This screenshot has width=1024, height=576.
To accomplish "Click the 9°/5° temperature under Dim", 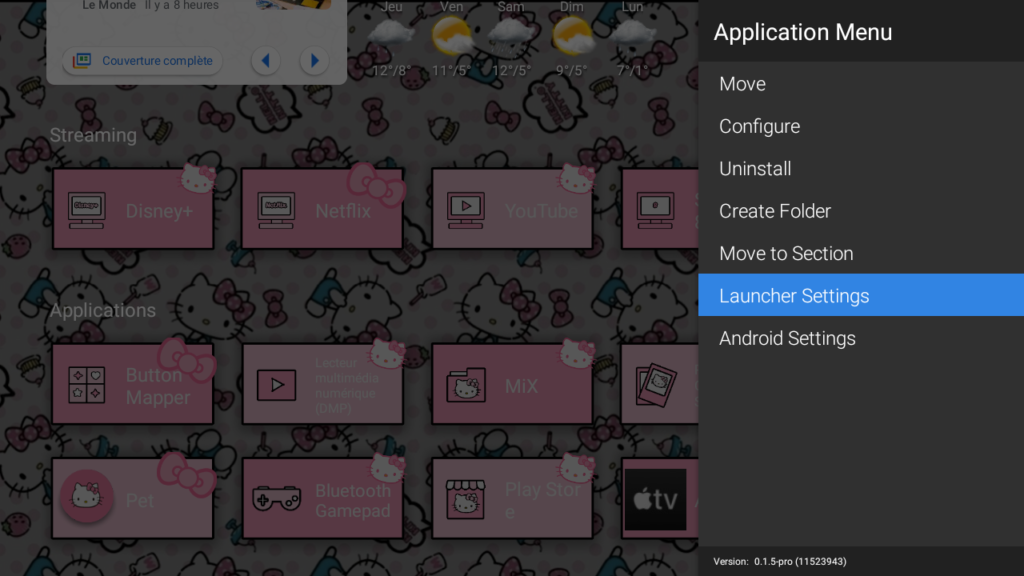I will 571,70.
